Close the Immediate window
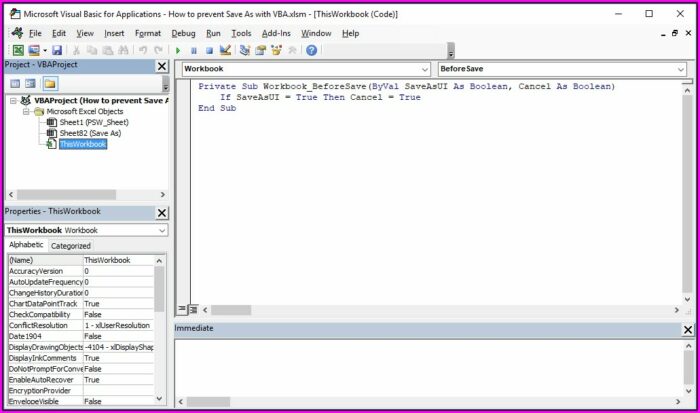Screen dimensions: 700x413 click(x=688, y=330)
